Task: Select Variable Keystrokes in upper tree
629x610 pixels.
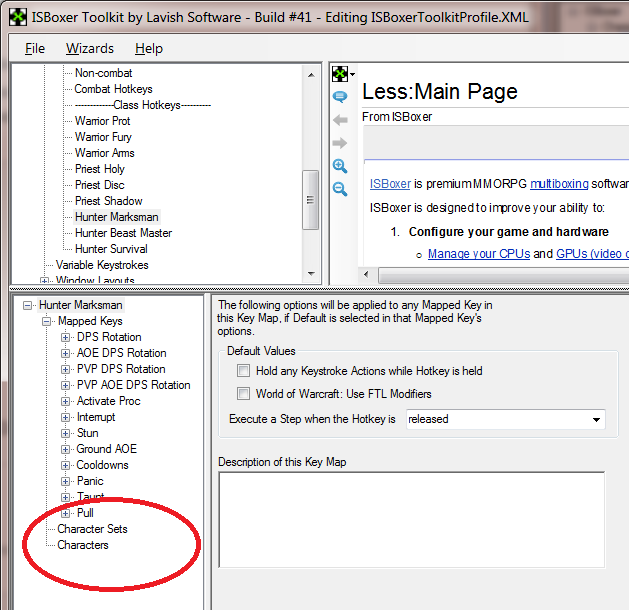Action: tap(102, 265)
